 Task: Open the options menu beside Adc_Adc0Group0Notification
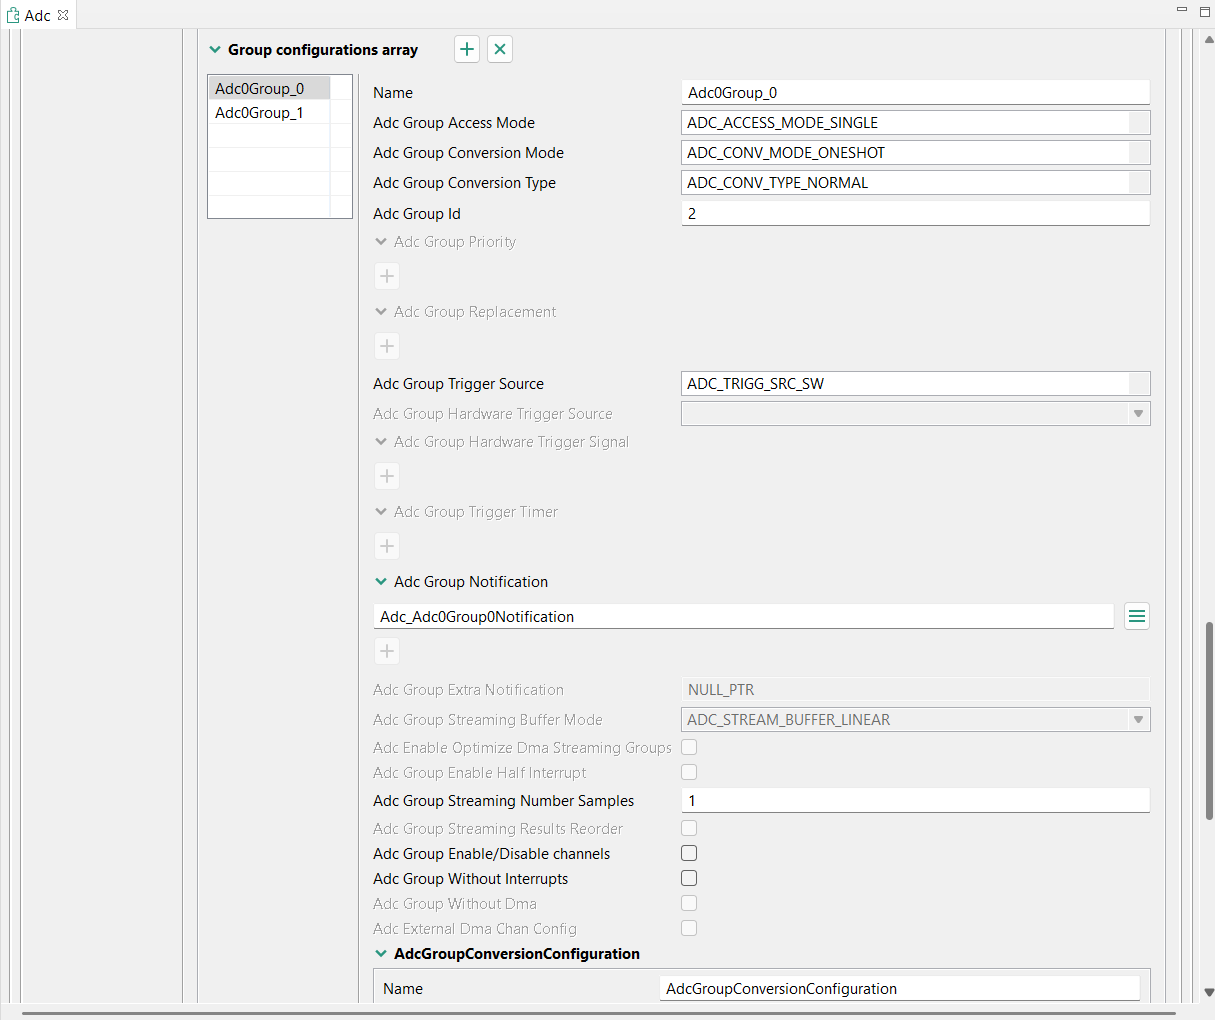coord(1136,616)
